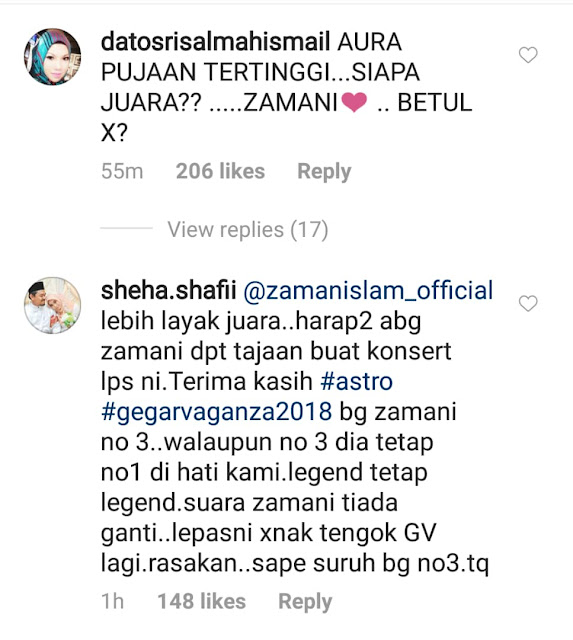The height and width of the screenshot is (640, 573).
Task: Reply to datosrisalmahismail's comment
Action: pos(324,171)
